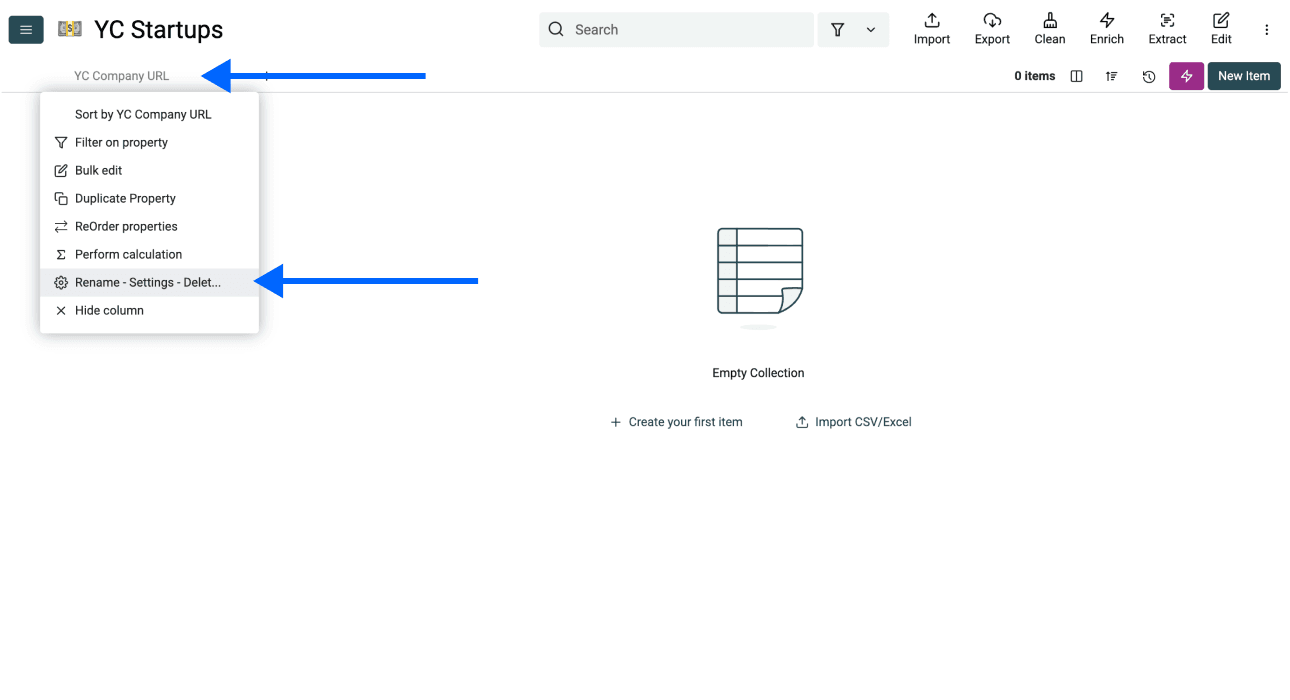Open the sort order icon near item count
This screenshot has width=1290, height=700.
click(1111, 76)
